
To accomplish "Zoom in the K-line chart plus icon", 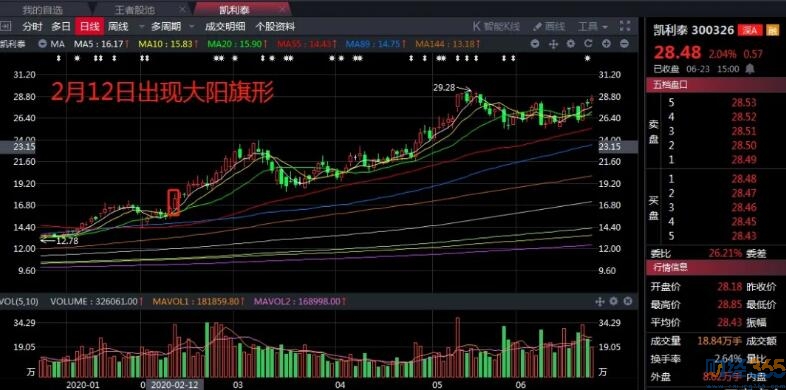I will pyautogui.click(x=606, y=44).
